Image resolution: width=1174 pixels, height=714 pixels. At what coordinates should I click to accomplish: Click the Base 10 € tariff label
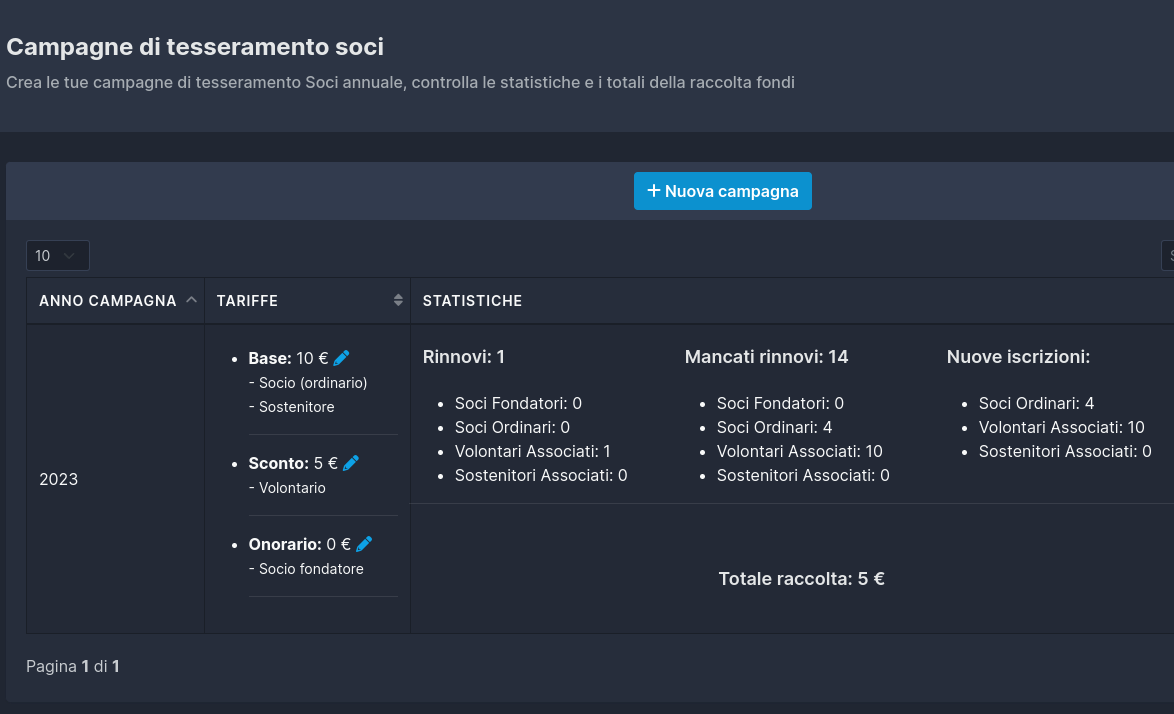pos(288,358)
